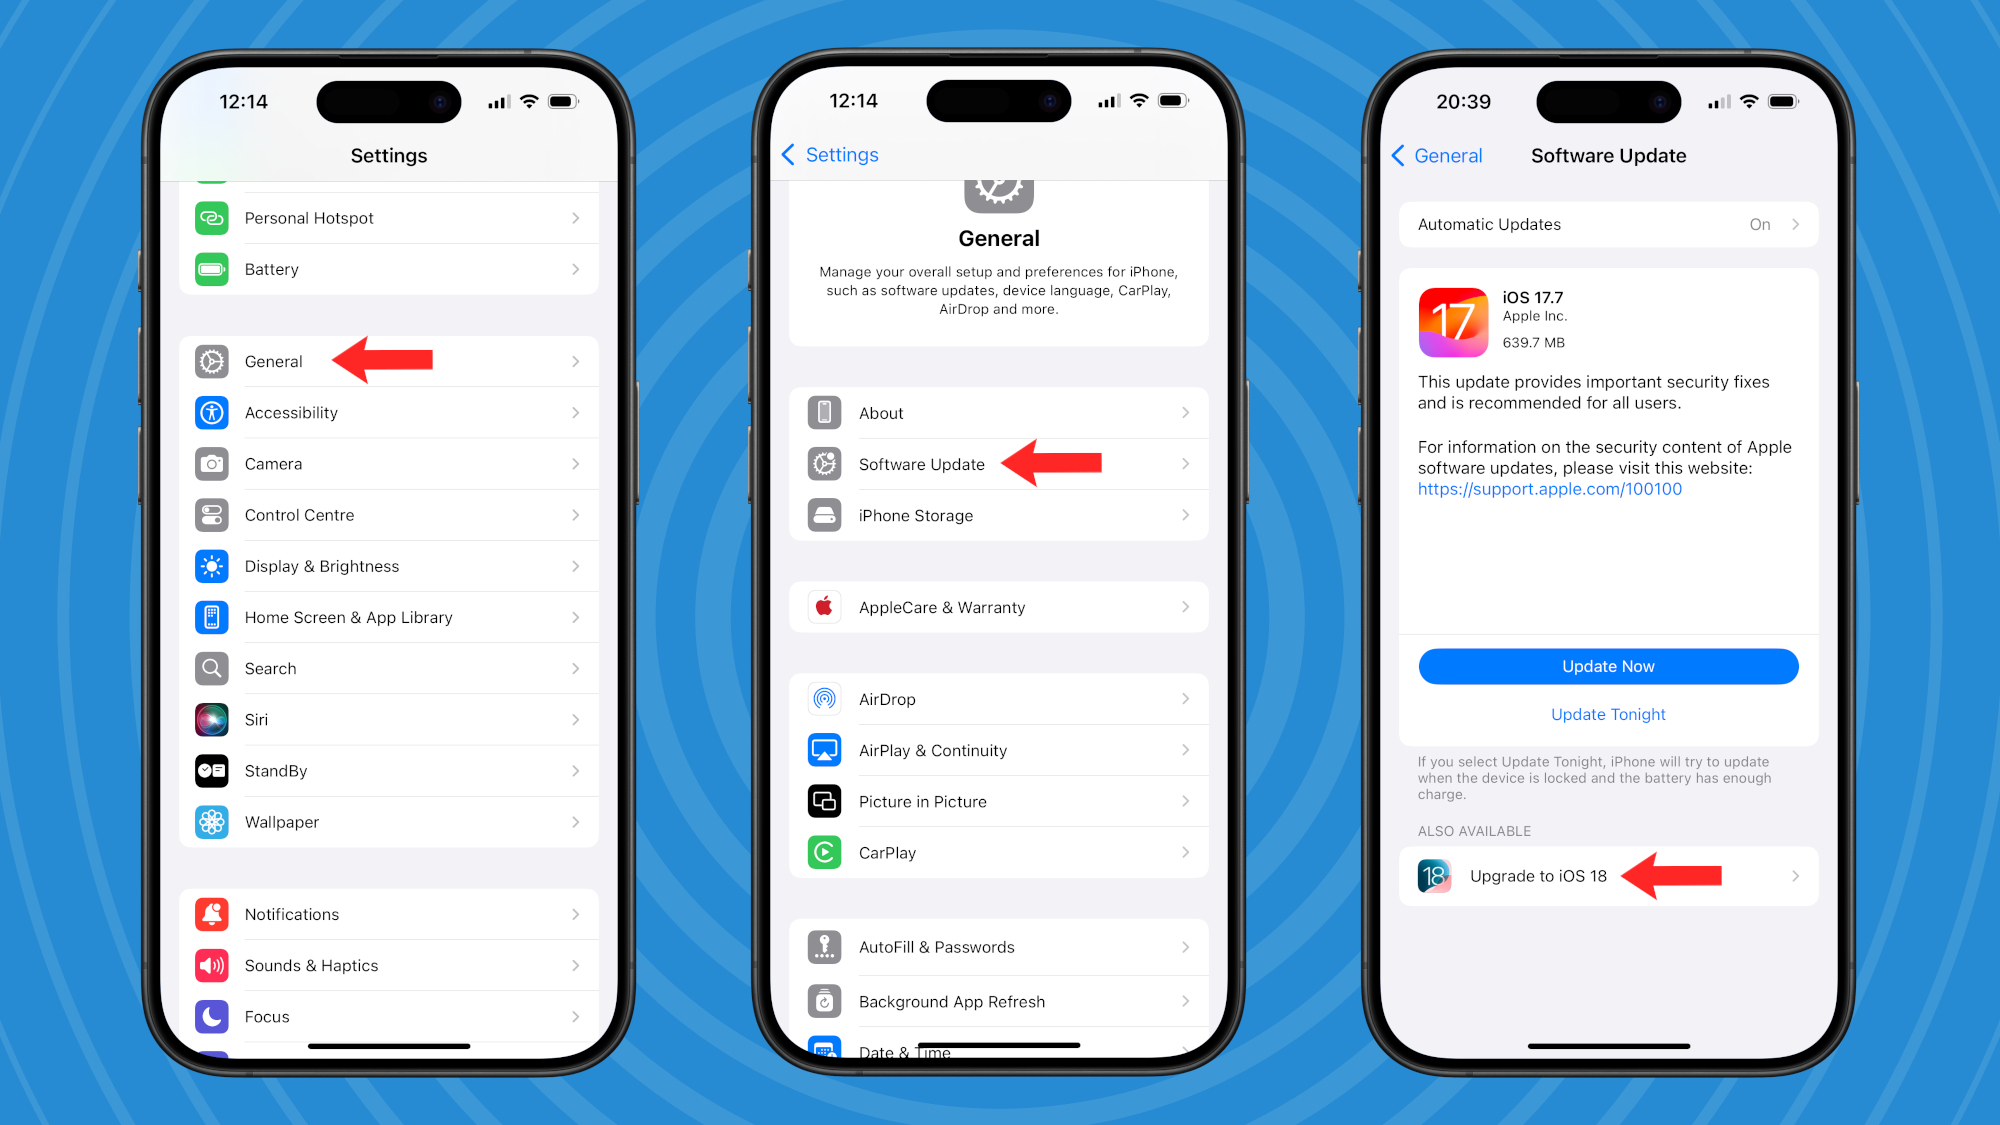Tap the General settings icon
2000x1125 pixels.
coord(213,360)
